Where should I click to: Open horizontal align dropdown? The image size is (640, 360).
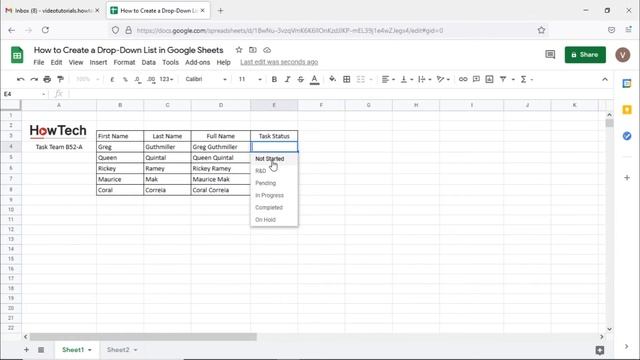tap(388, 79)
